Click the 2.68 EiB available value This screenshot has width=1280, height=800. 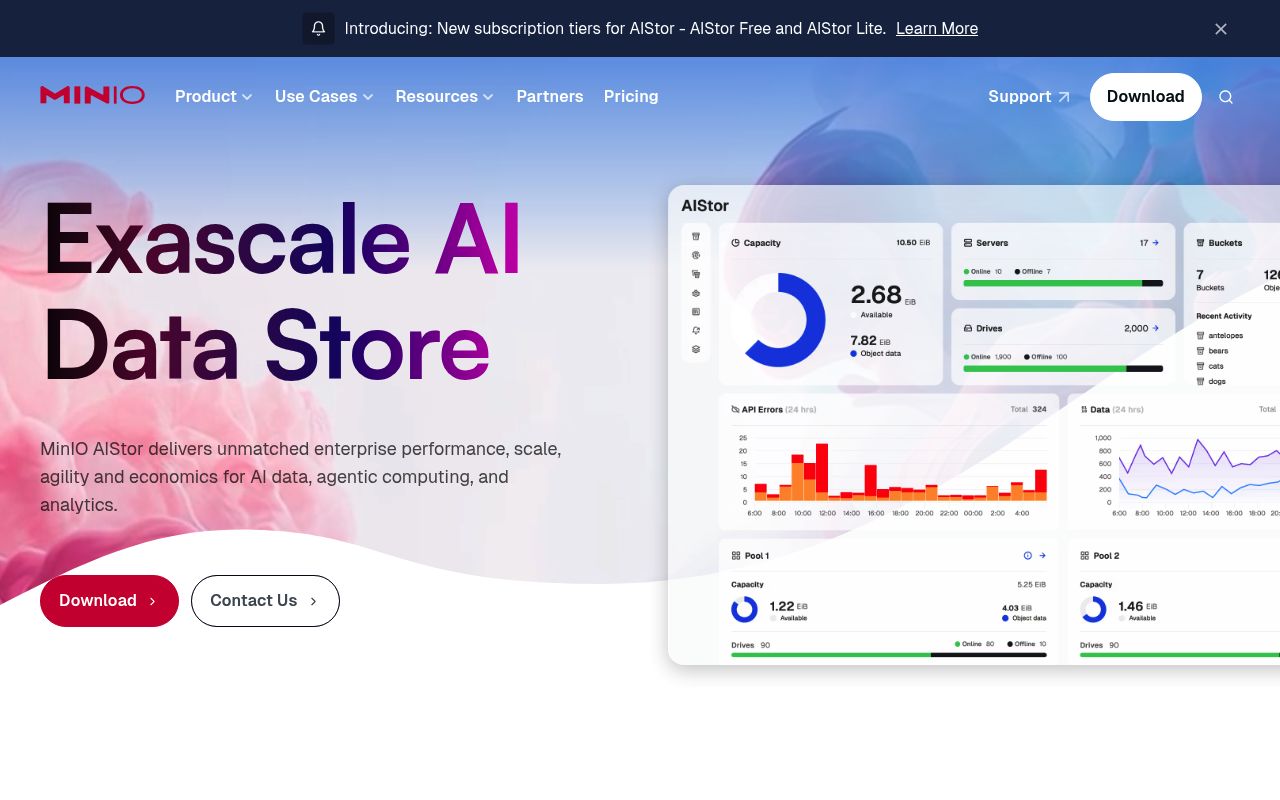(883, 295)
